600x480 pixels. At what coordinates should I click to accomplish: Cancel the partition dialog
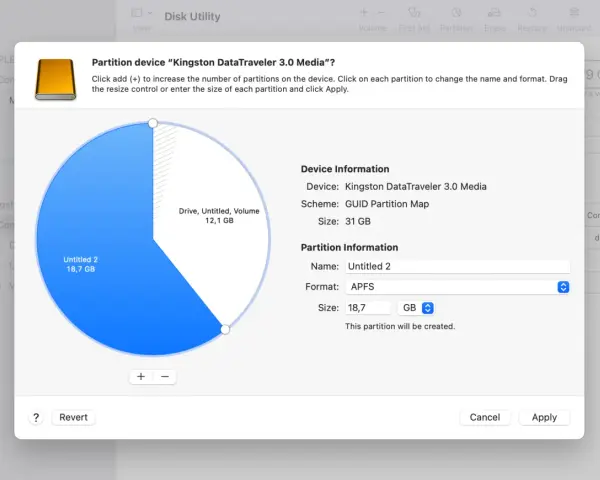click(x=485, y=417)
